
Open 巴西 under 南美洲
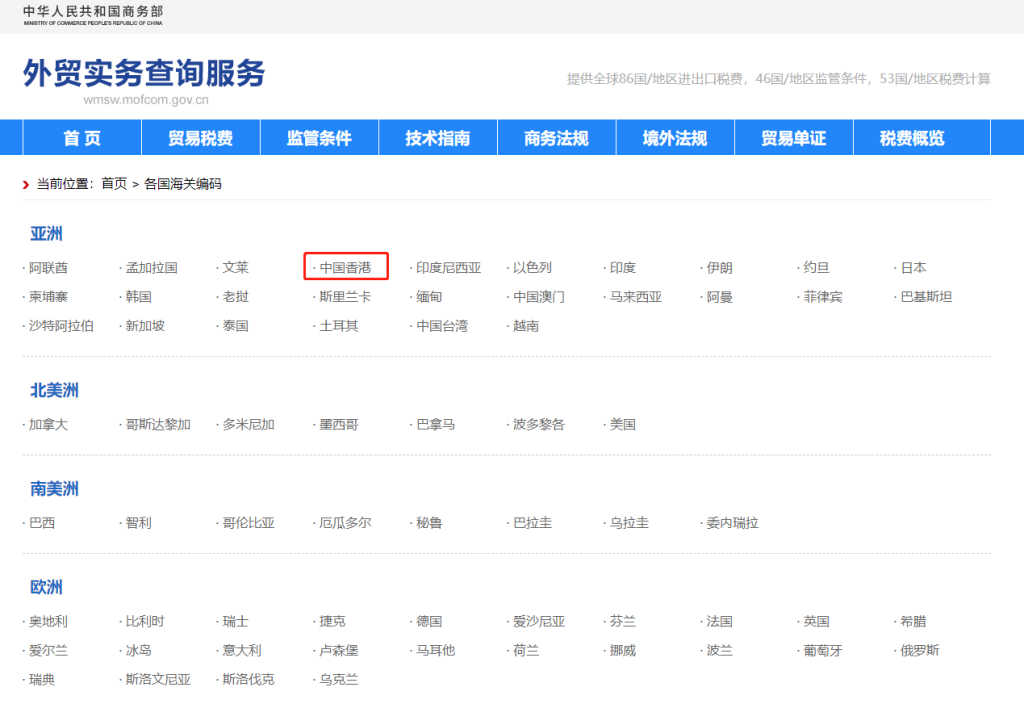click(42, 523)
